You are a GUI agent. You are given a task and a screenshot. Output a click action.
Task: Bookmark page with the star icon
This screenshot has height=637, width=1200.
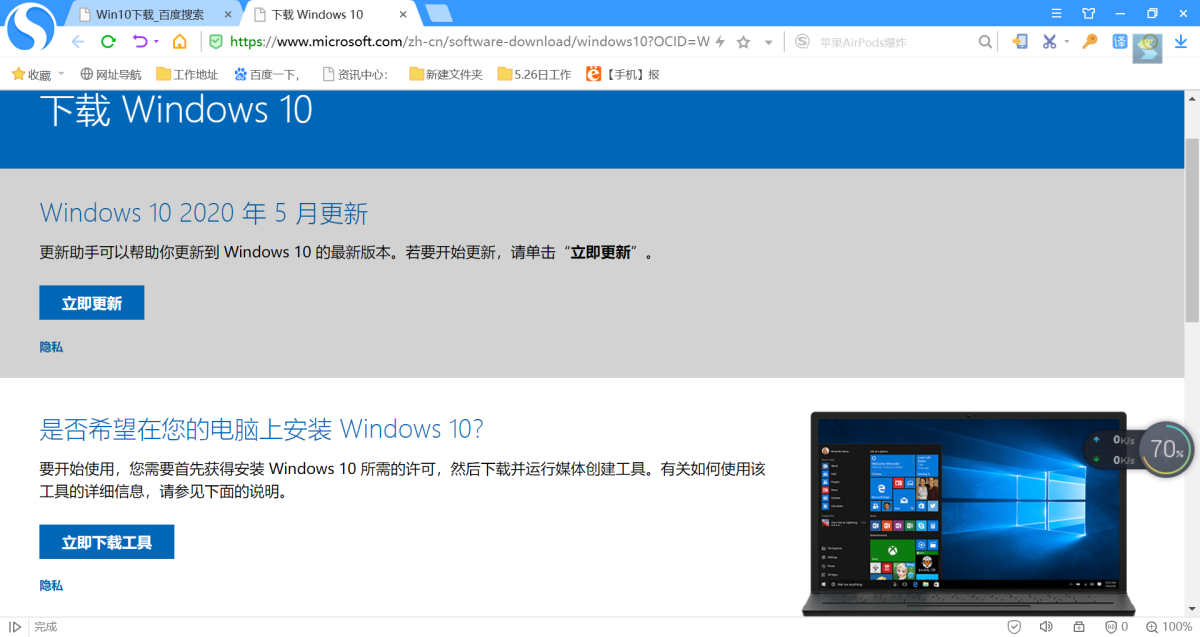click(744, 42)
